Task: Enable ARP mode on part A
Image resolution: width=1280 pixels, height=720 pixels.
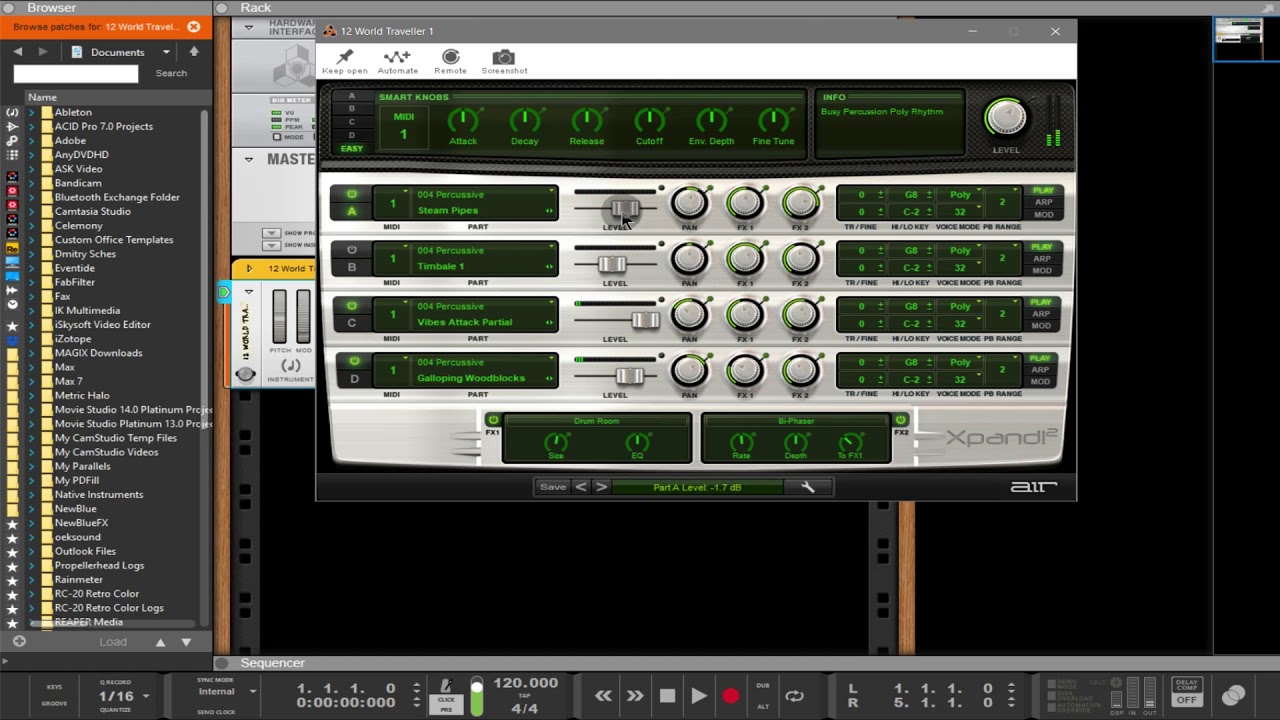Action: click(1043, 203)
